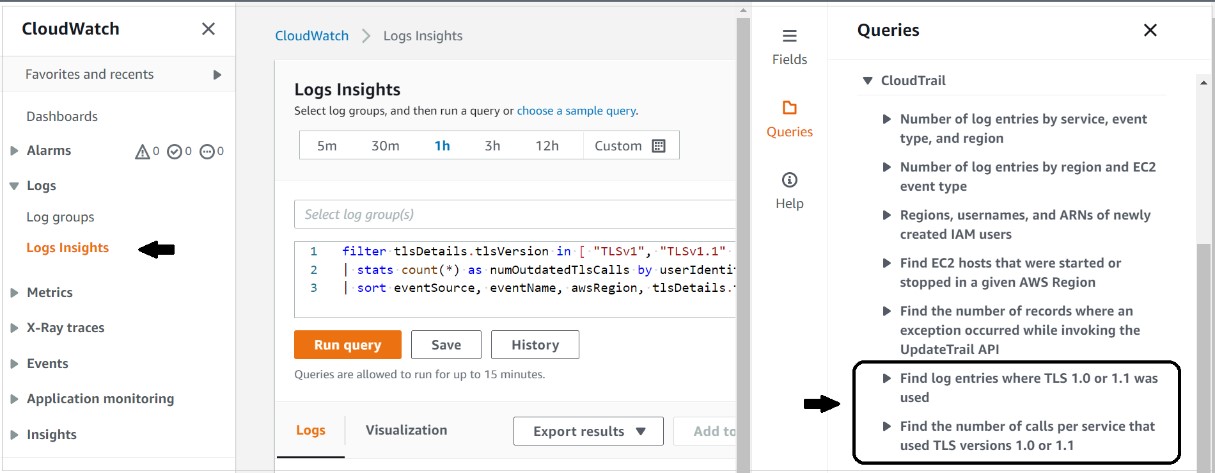Open the Export results dropdown
Image resolution: width=1215 pixels, height=473 pixels.
(x=587, y=431)
